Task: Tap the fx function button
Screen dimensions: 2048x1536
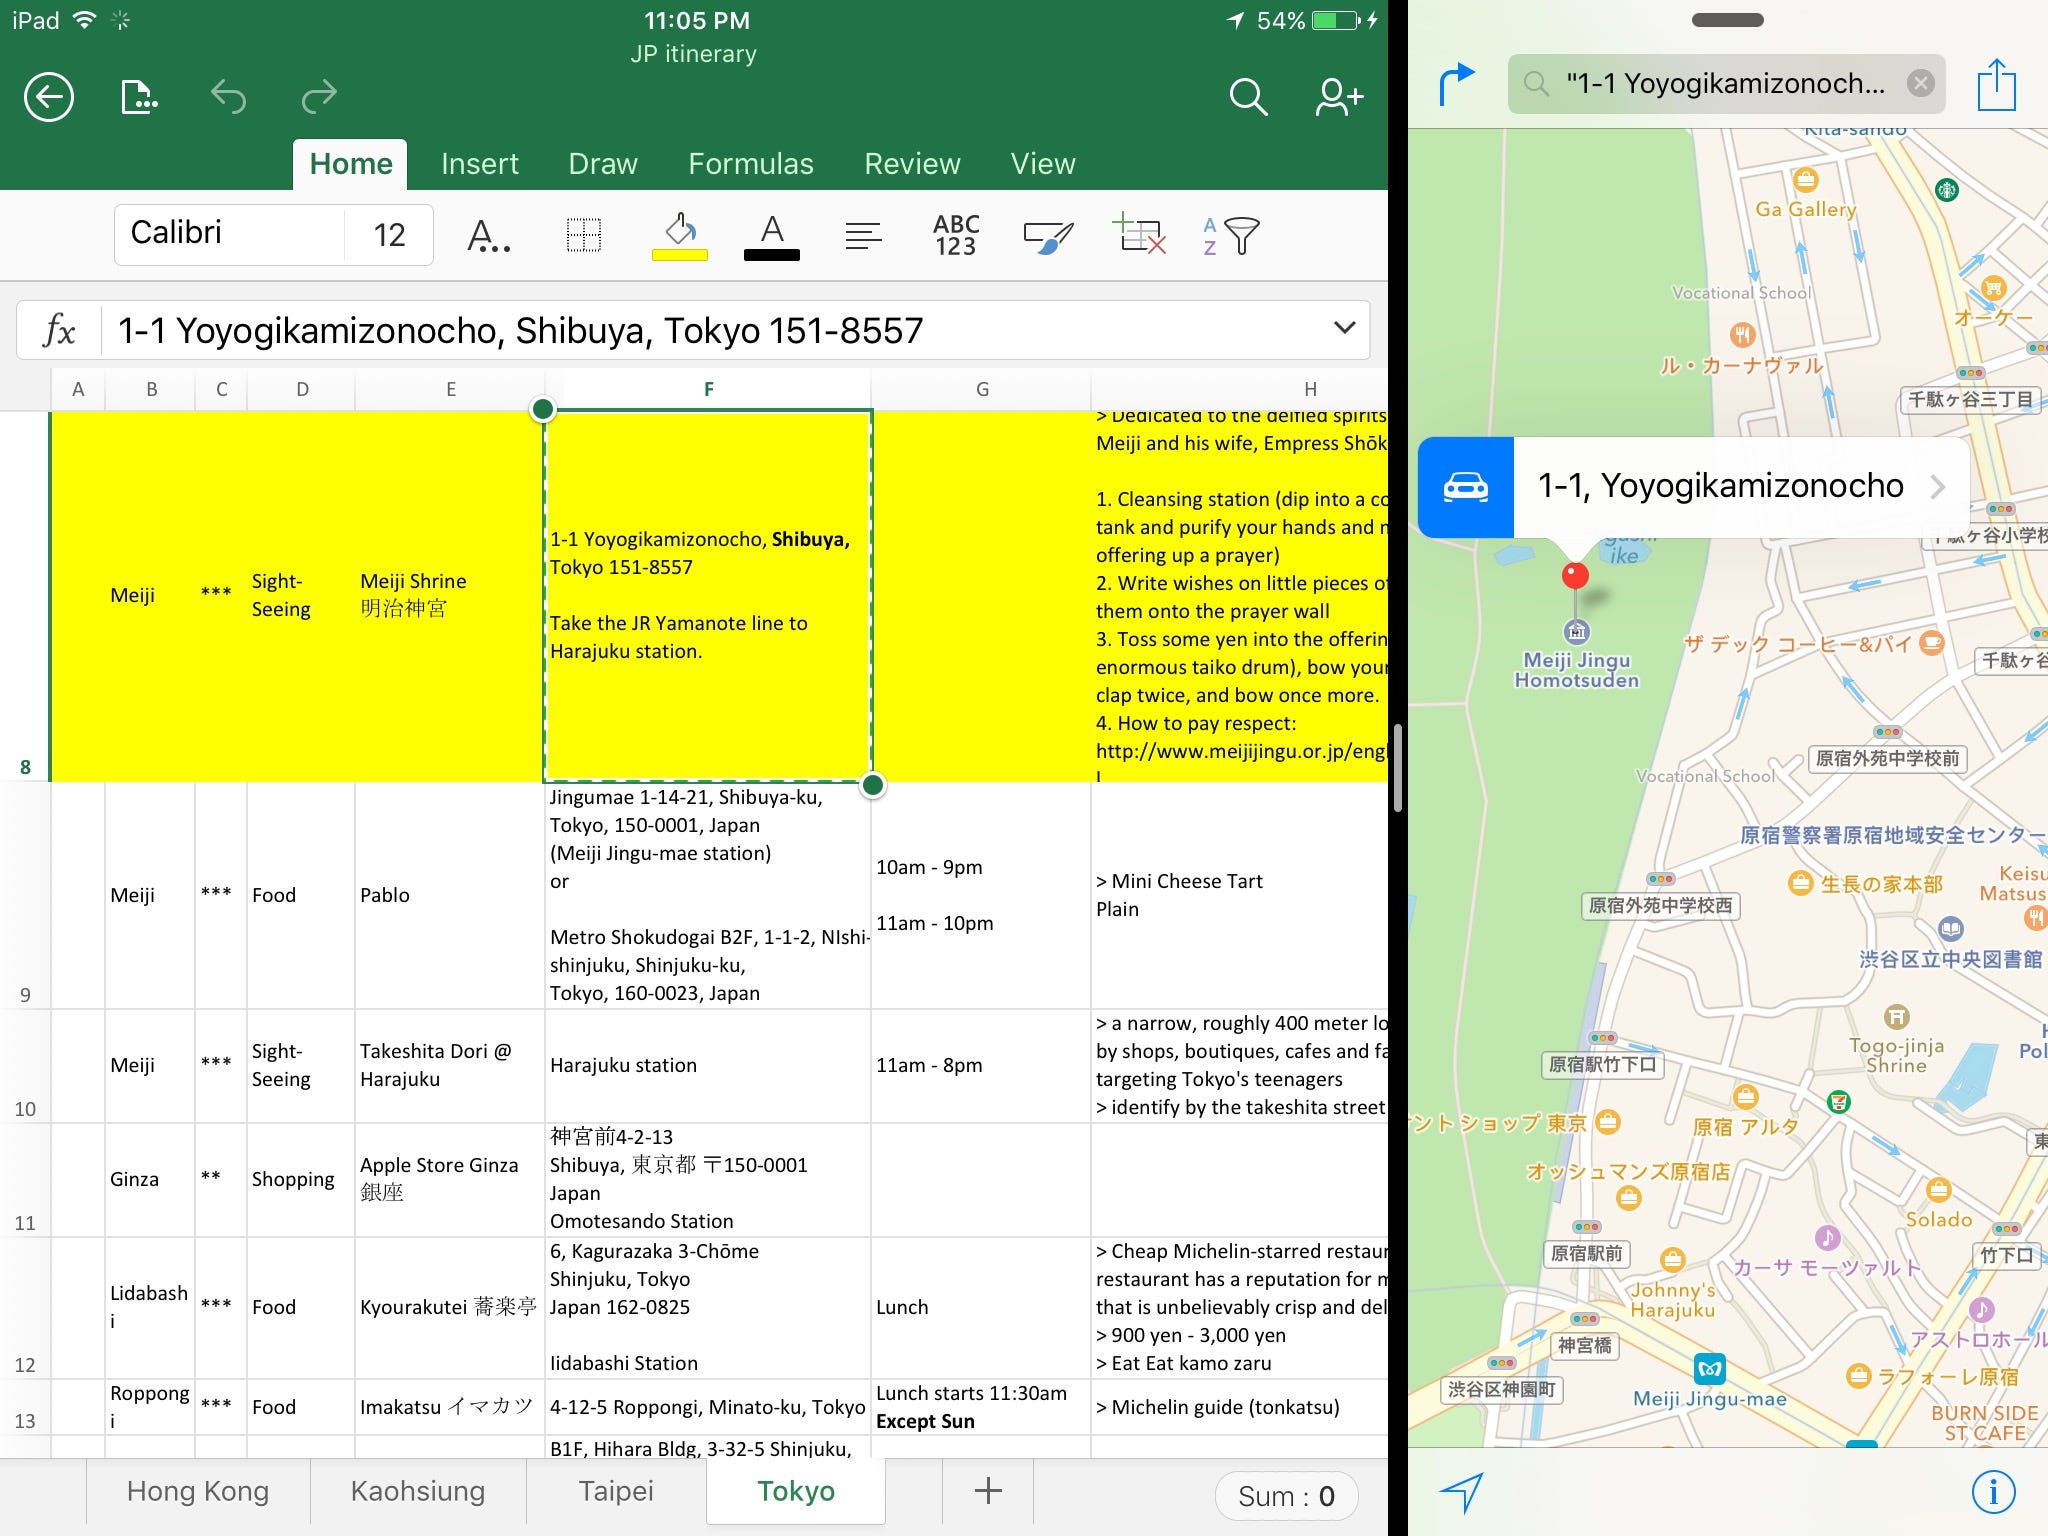Action: (x=59, y=330)
